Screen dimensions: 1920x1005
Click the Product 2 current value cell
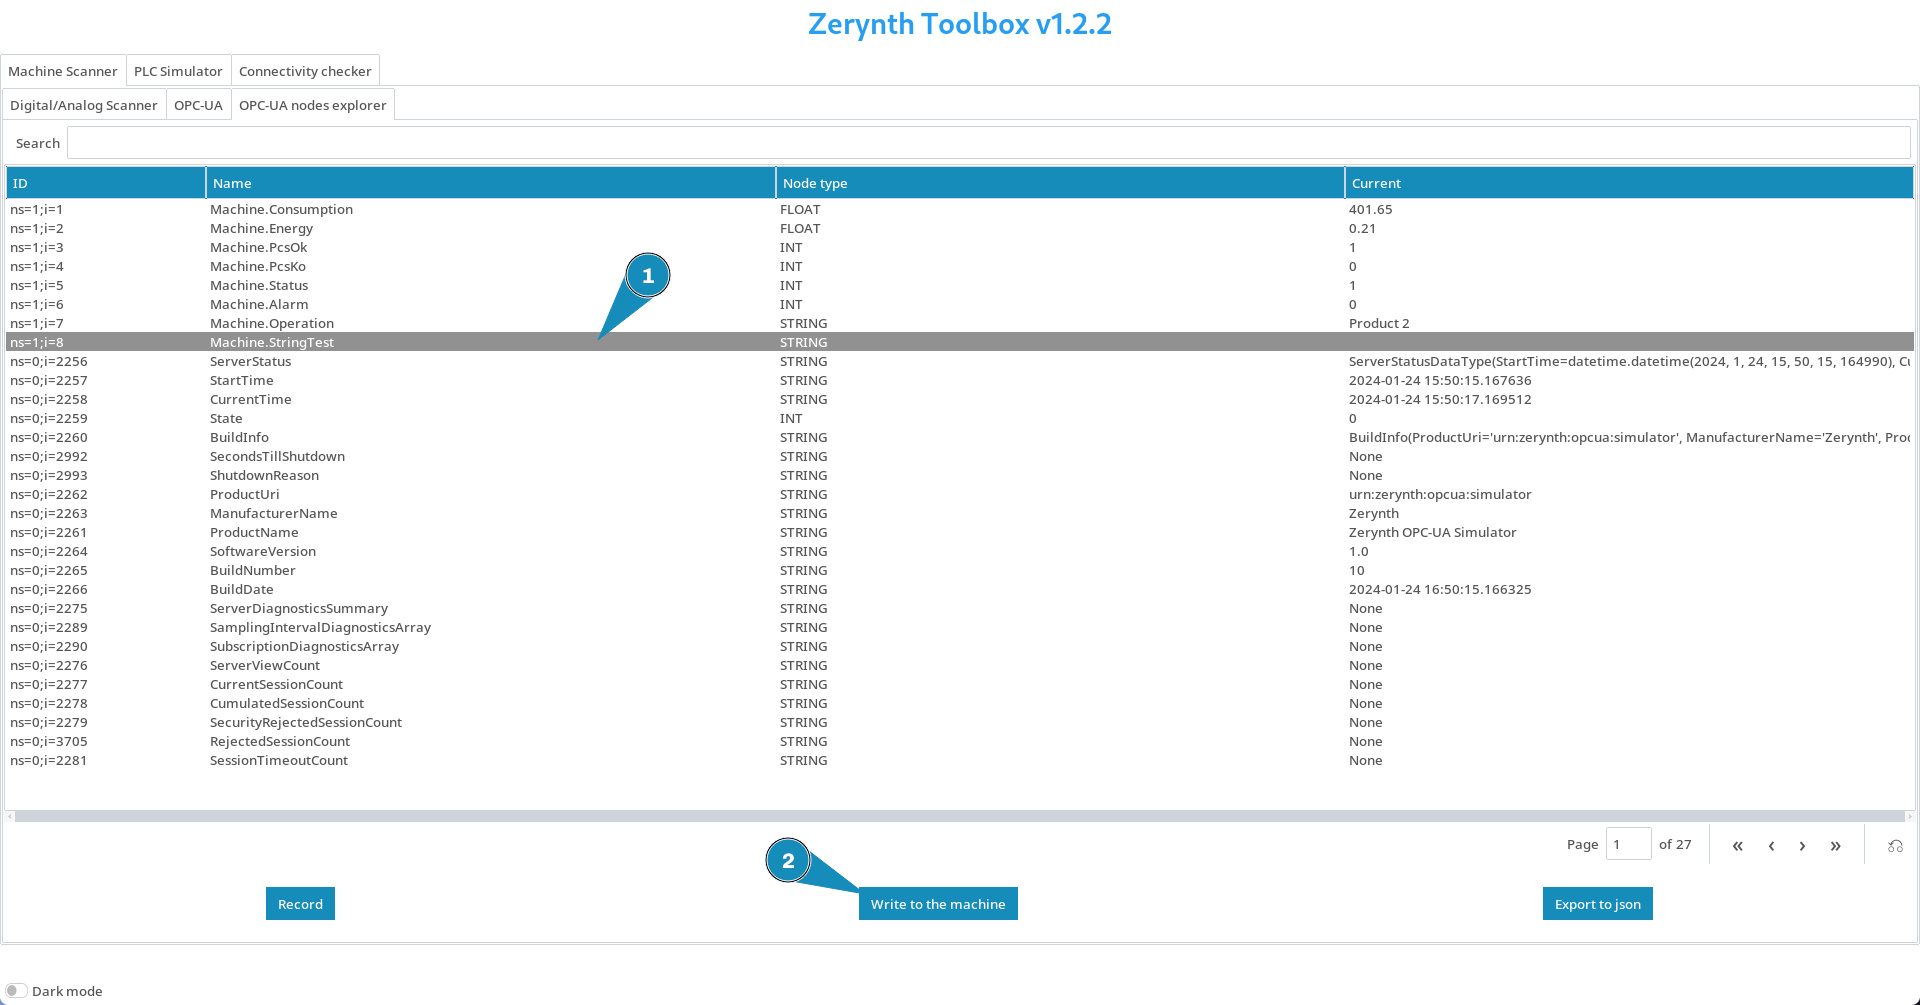tap(1379, 323)
